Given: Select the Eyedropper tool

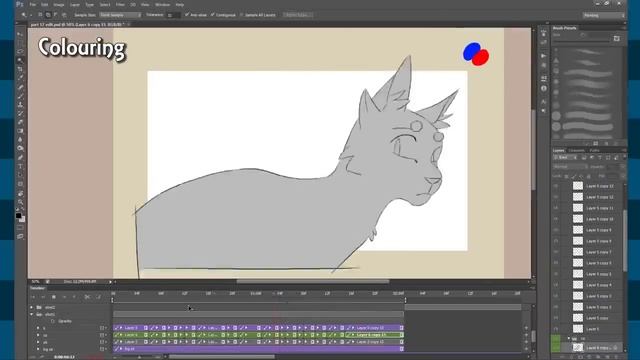Looking at the screenshot, I should (20, 78).
